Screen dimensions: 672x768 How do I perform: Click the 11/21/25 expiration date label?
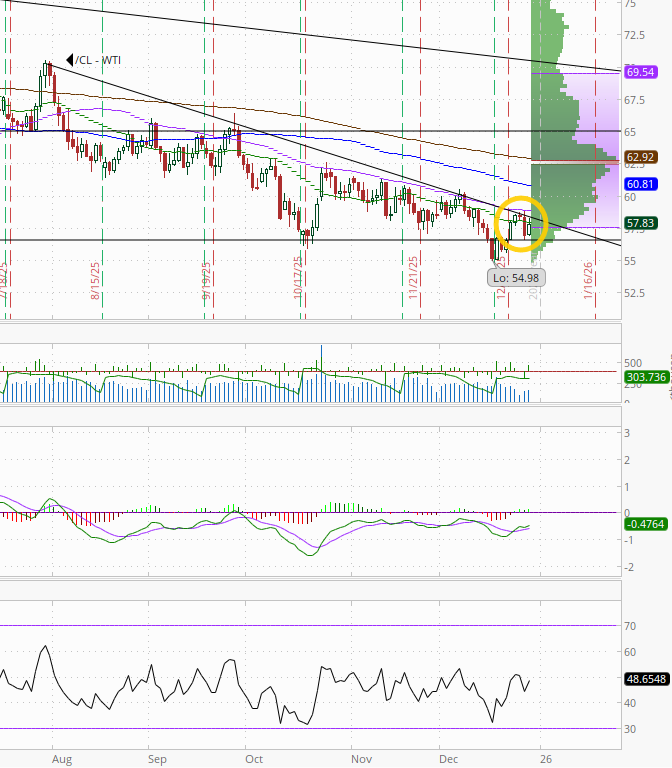pos(413,278)
